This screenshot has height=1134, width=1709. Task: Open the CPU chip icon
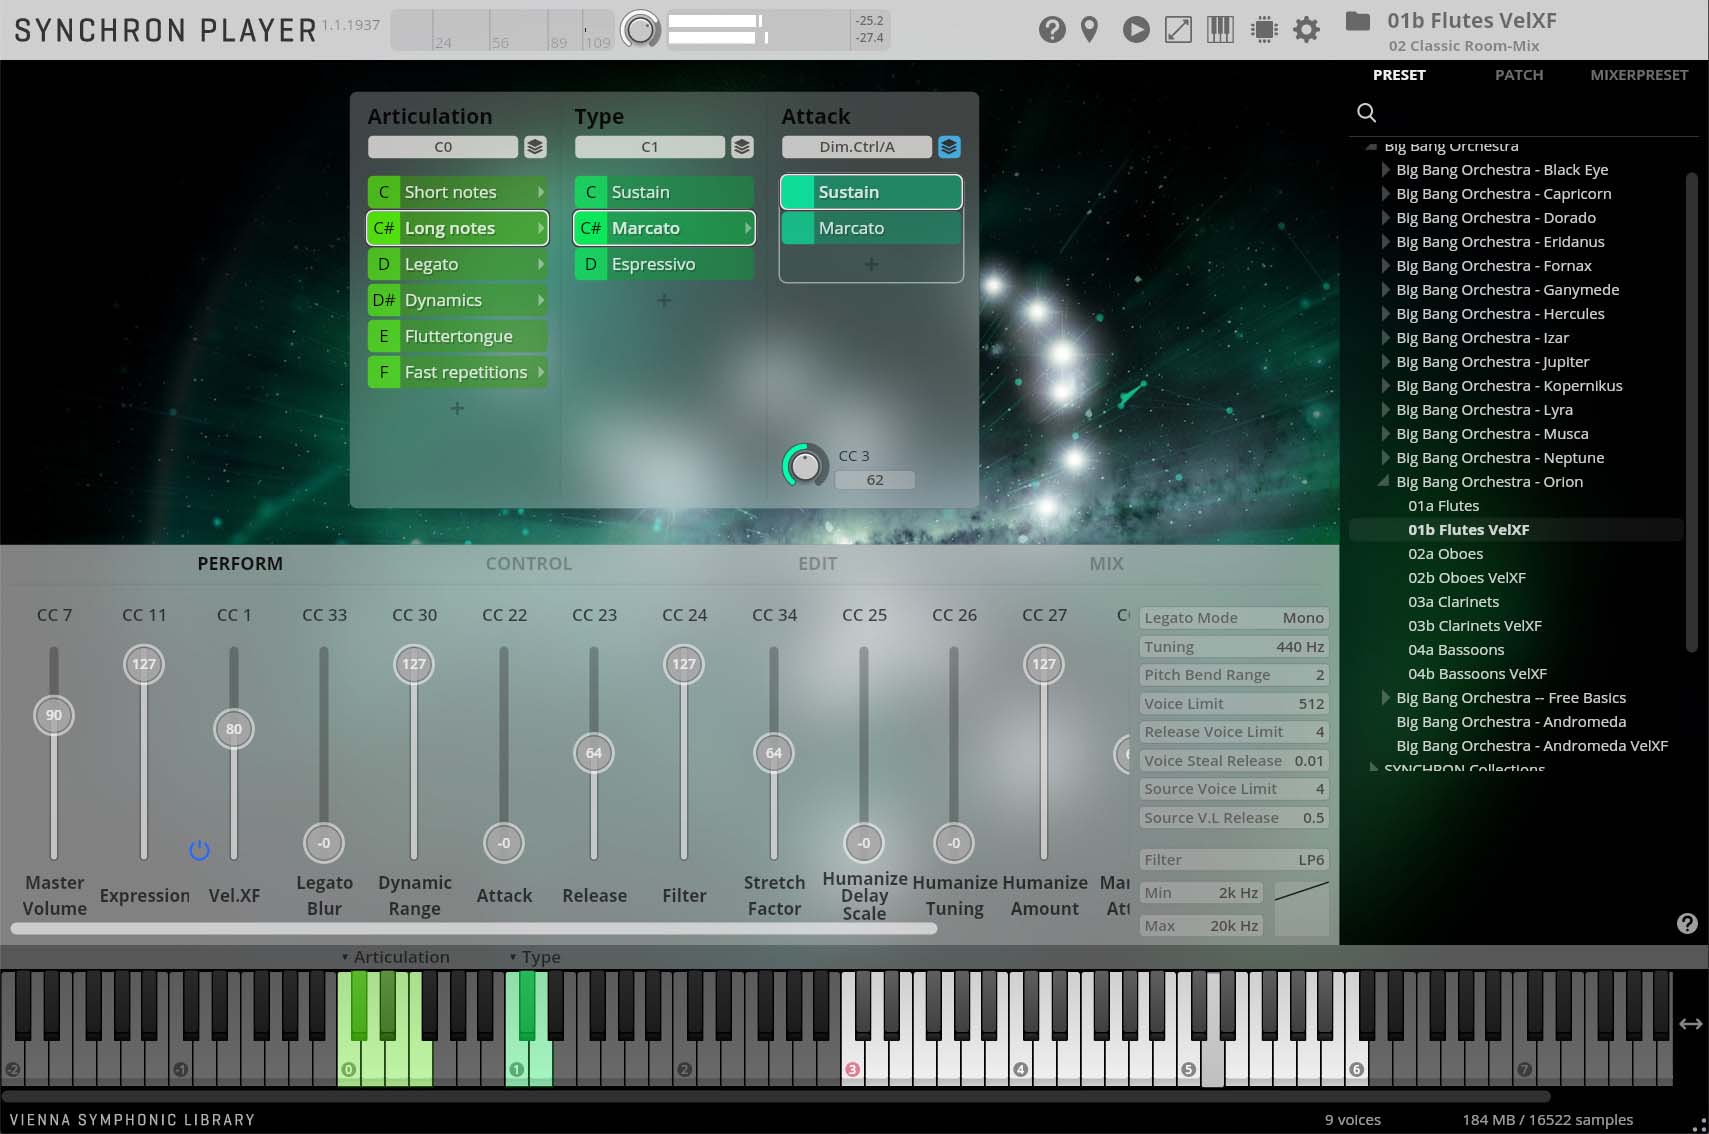click(1264, 30)
